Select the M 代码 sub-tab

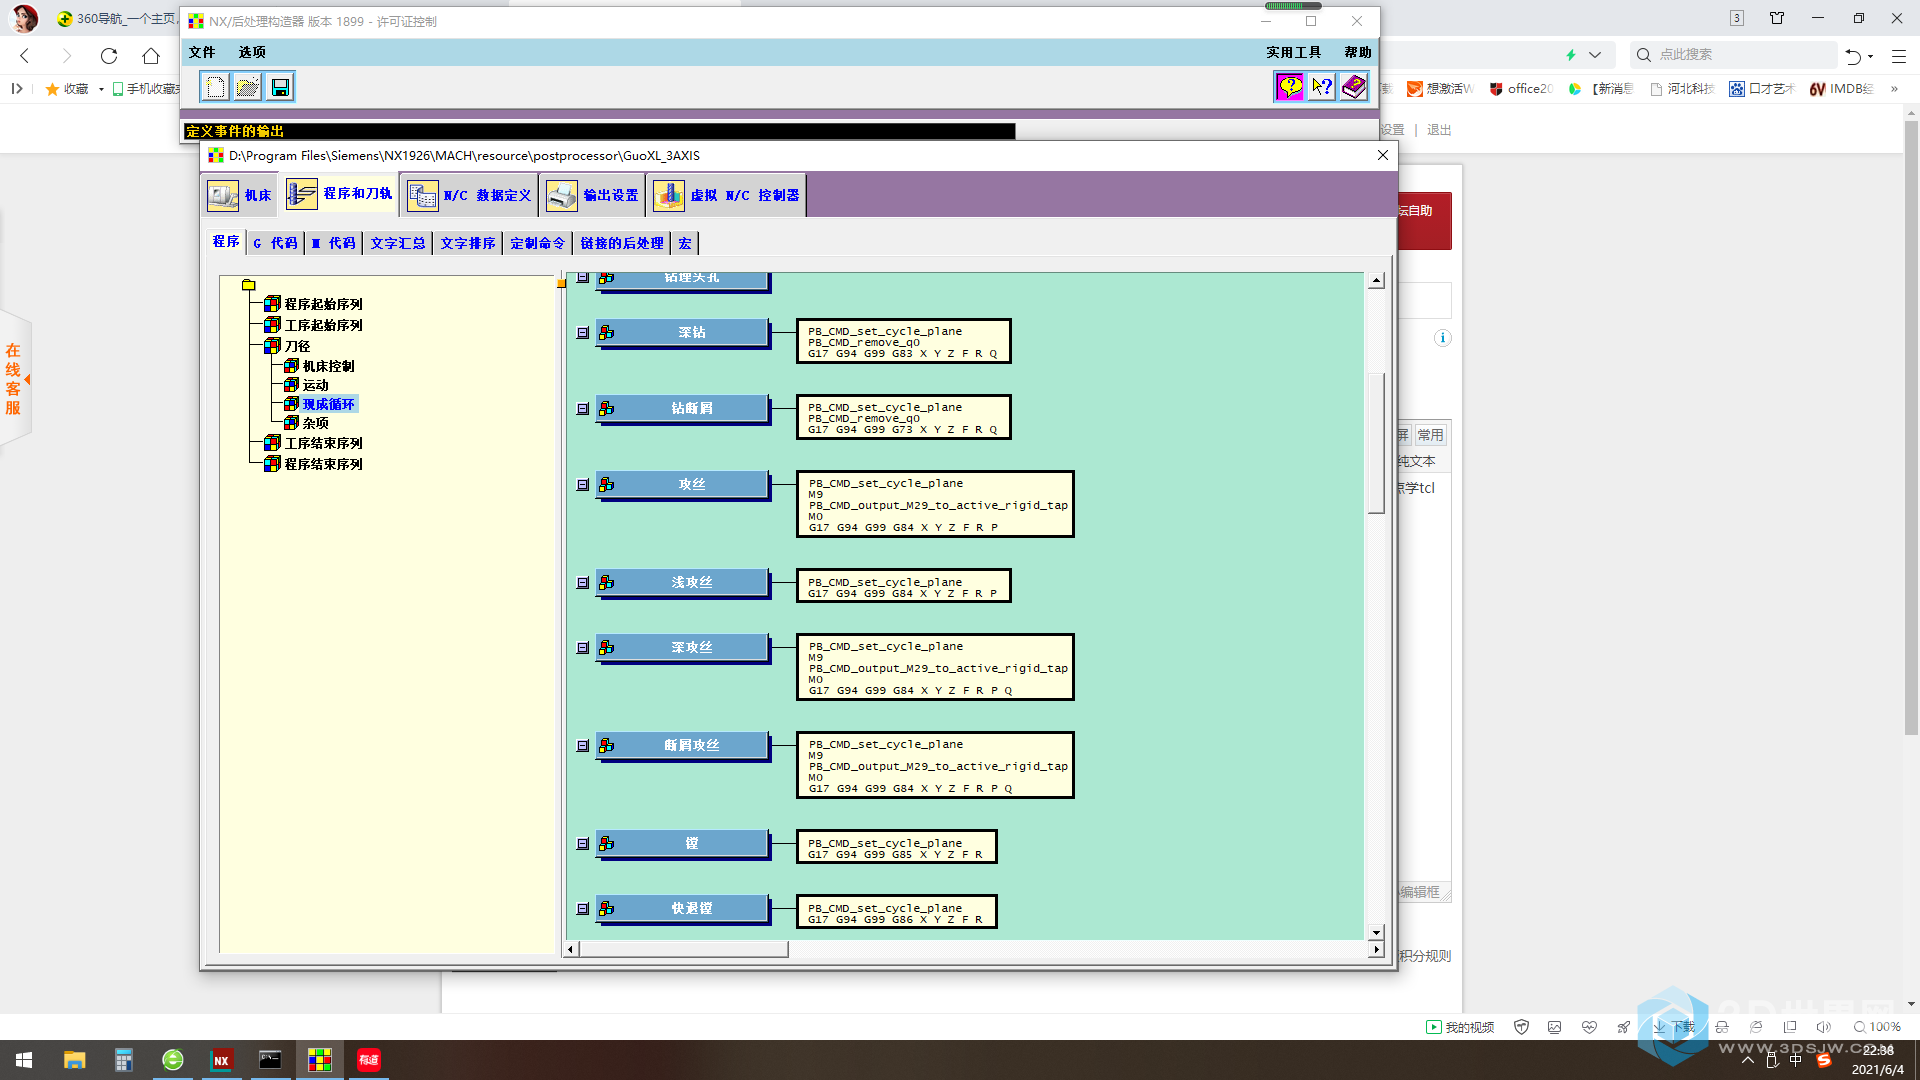tap(334, 243)
